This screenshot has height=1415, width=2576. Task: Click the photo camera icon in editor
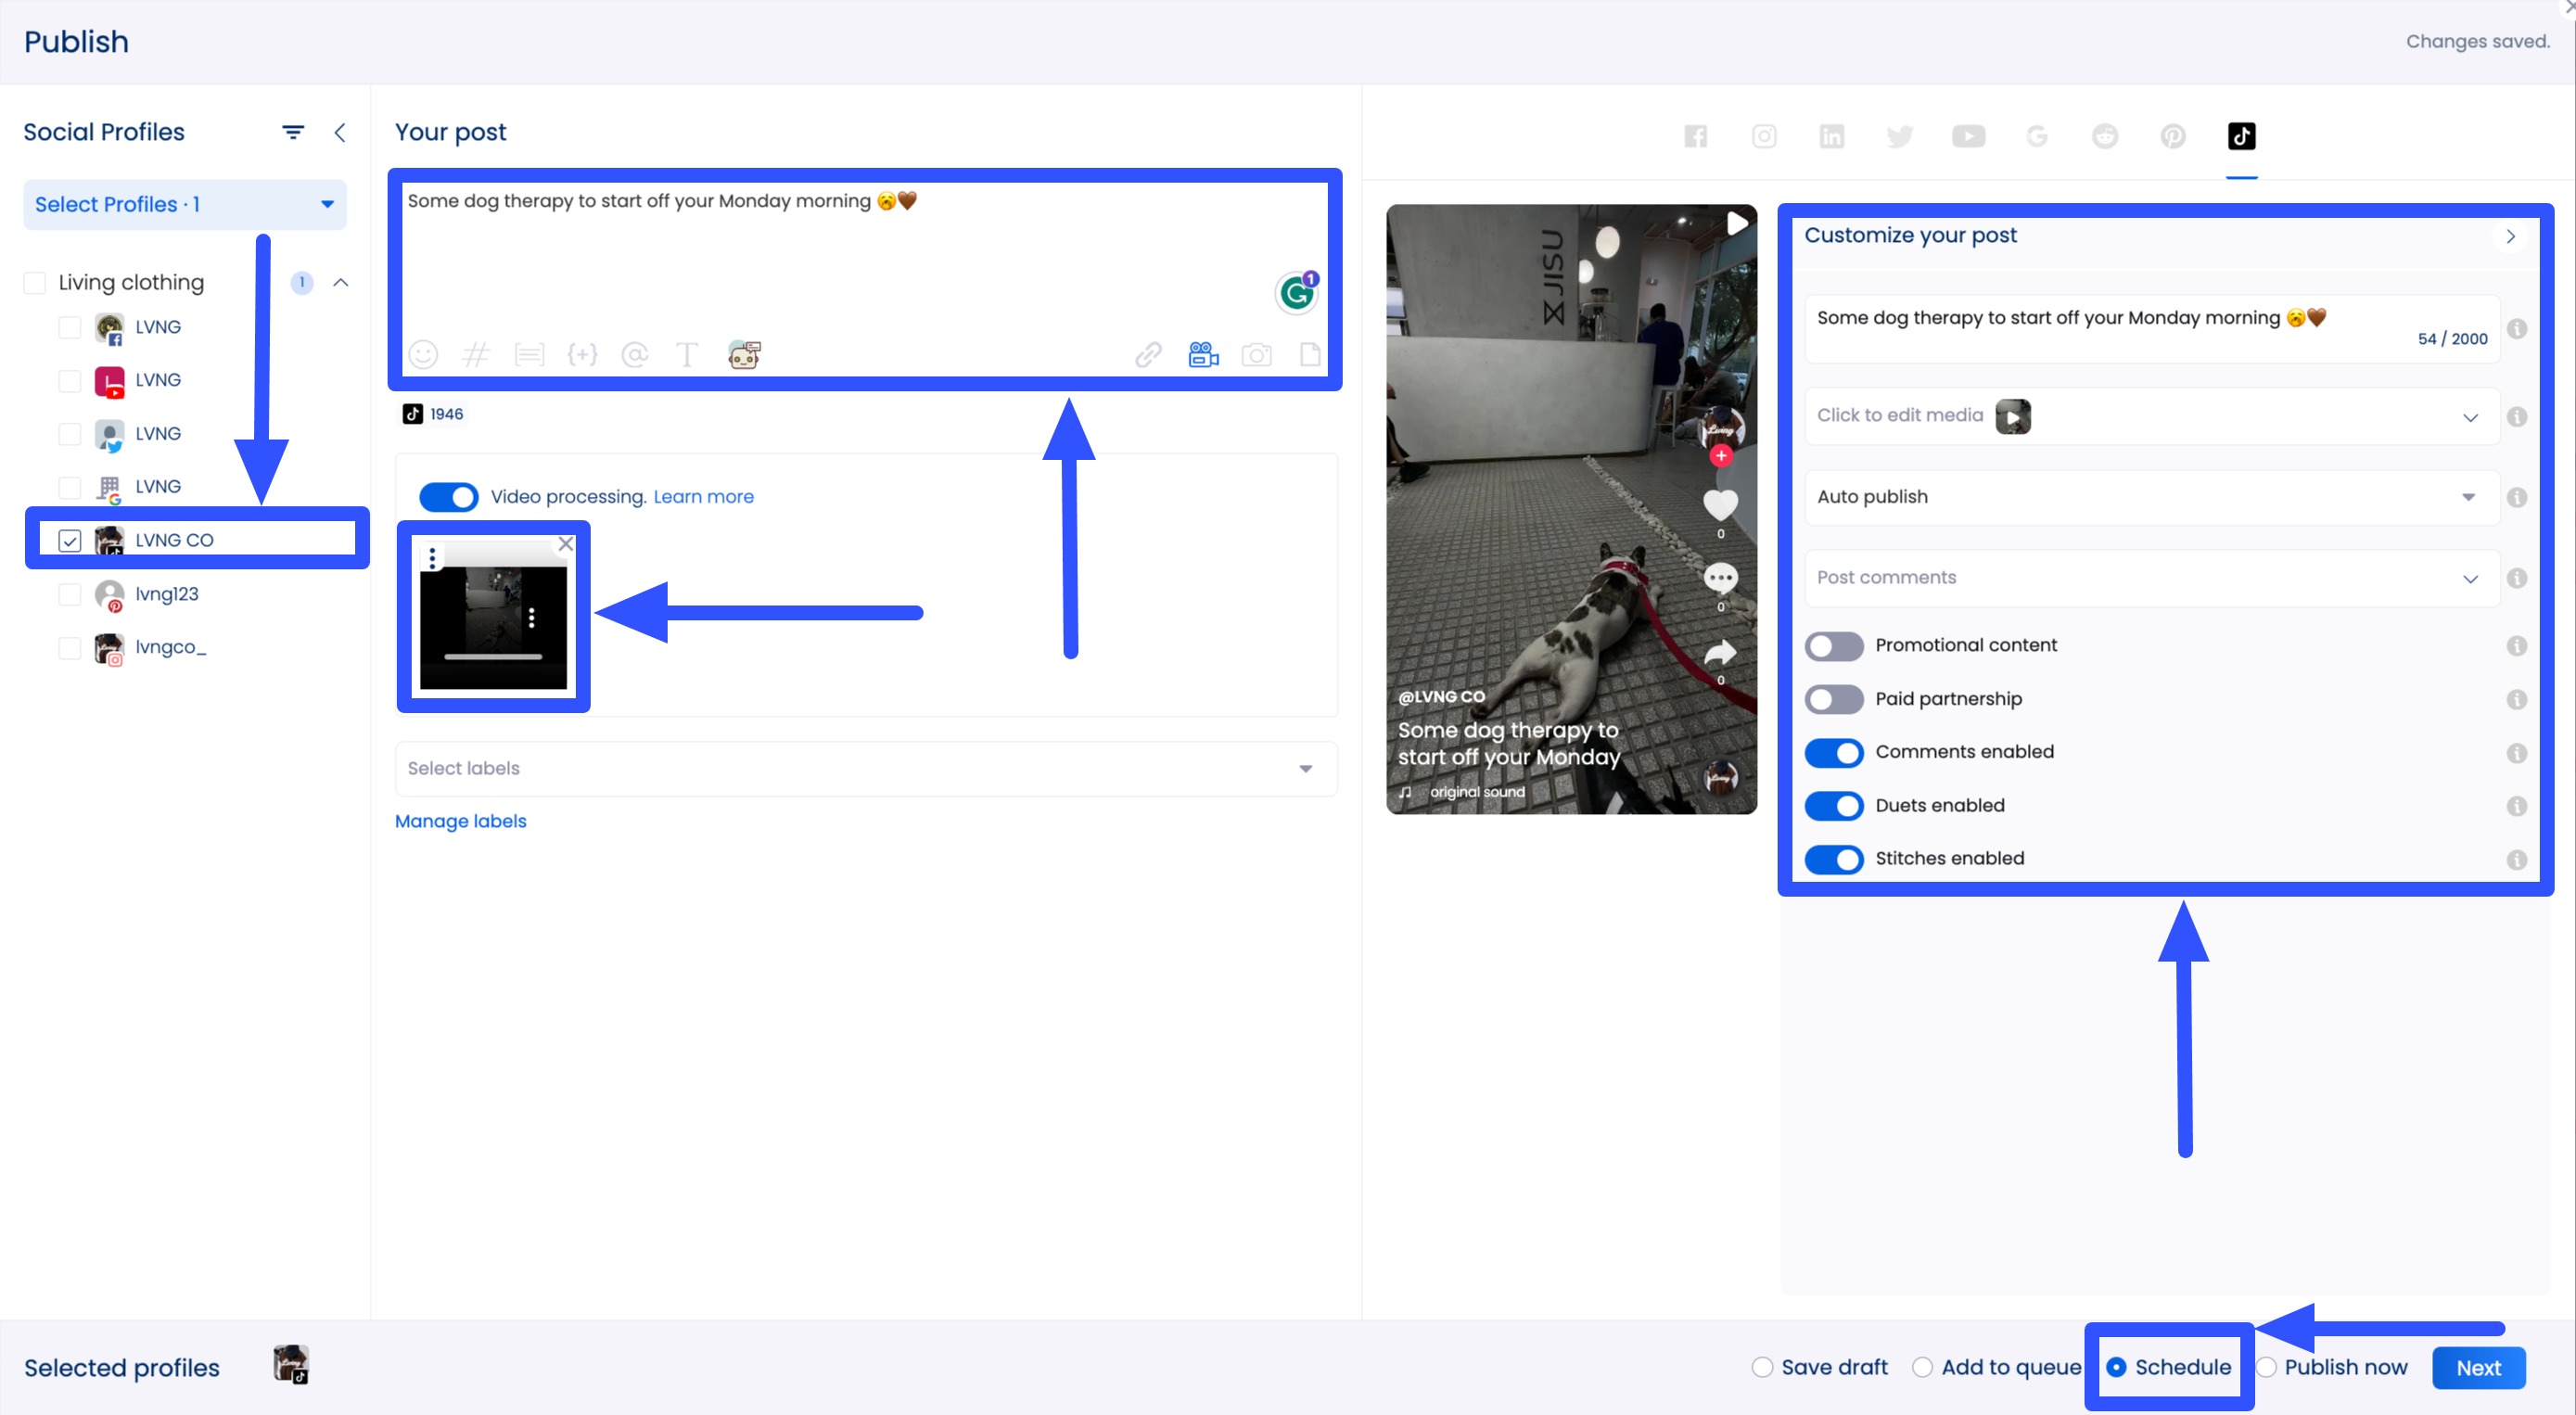pos(1256,354)
